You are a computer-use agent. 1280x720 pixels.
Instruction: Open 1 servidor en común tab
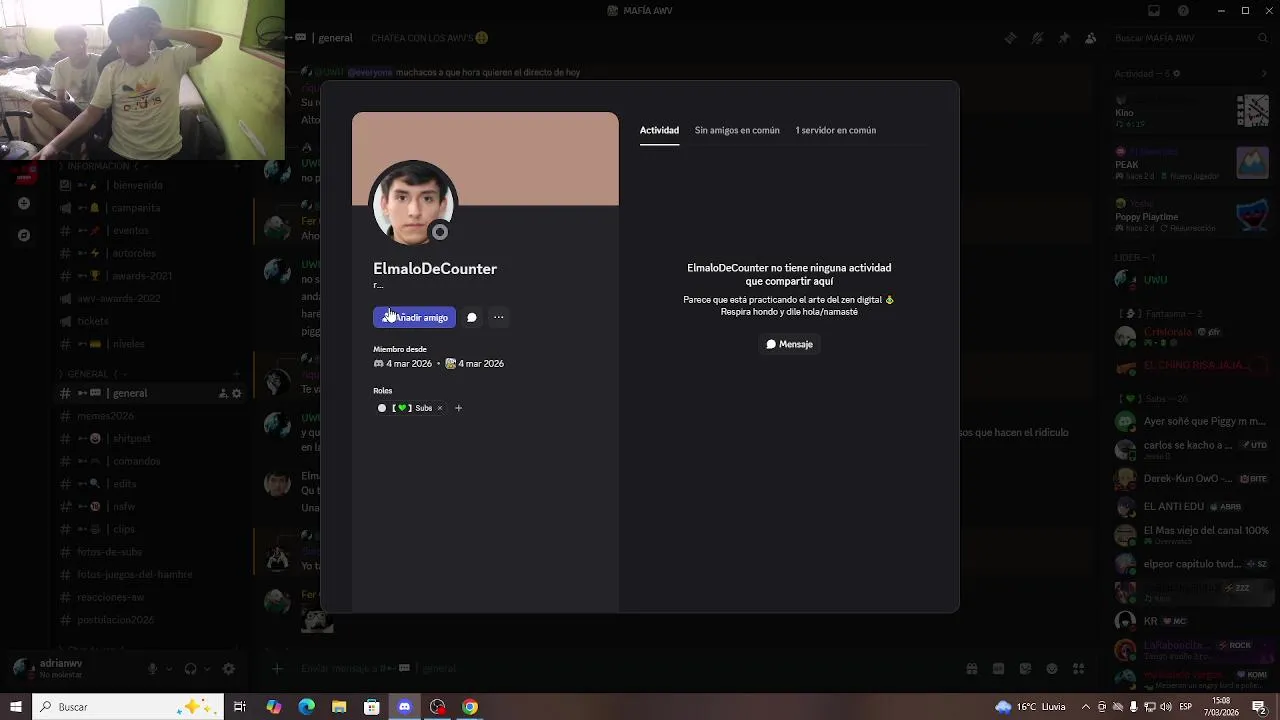(835, 130)
